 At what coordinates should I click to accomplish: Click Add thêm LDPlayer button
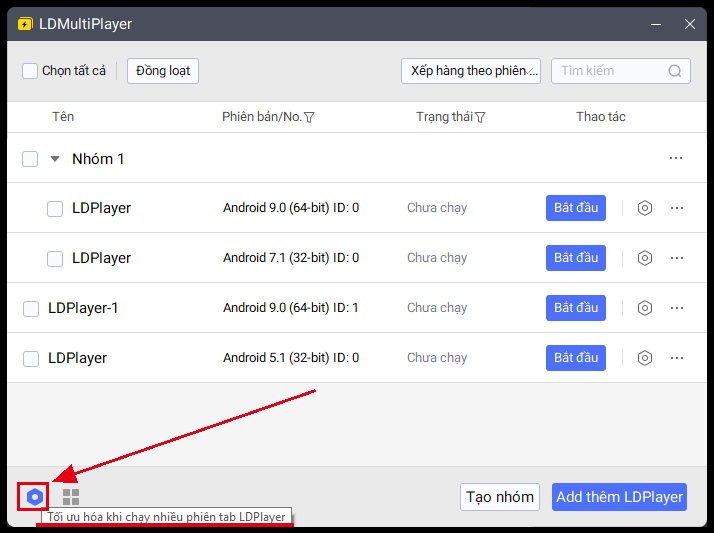(x=619, y=497)
